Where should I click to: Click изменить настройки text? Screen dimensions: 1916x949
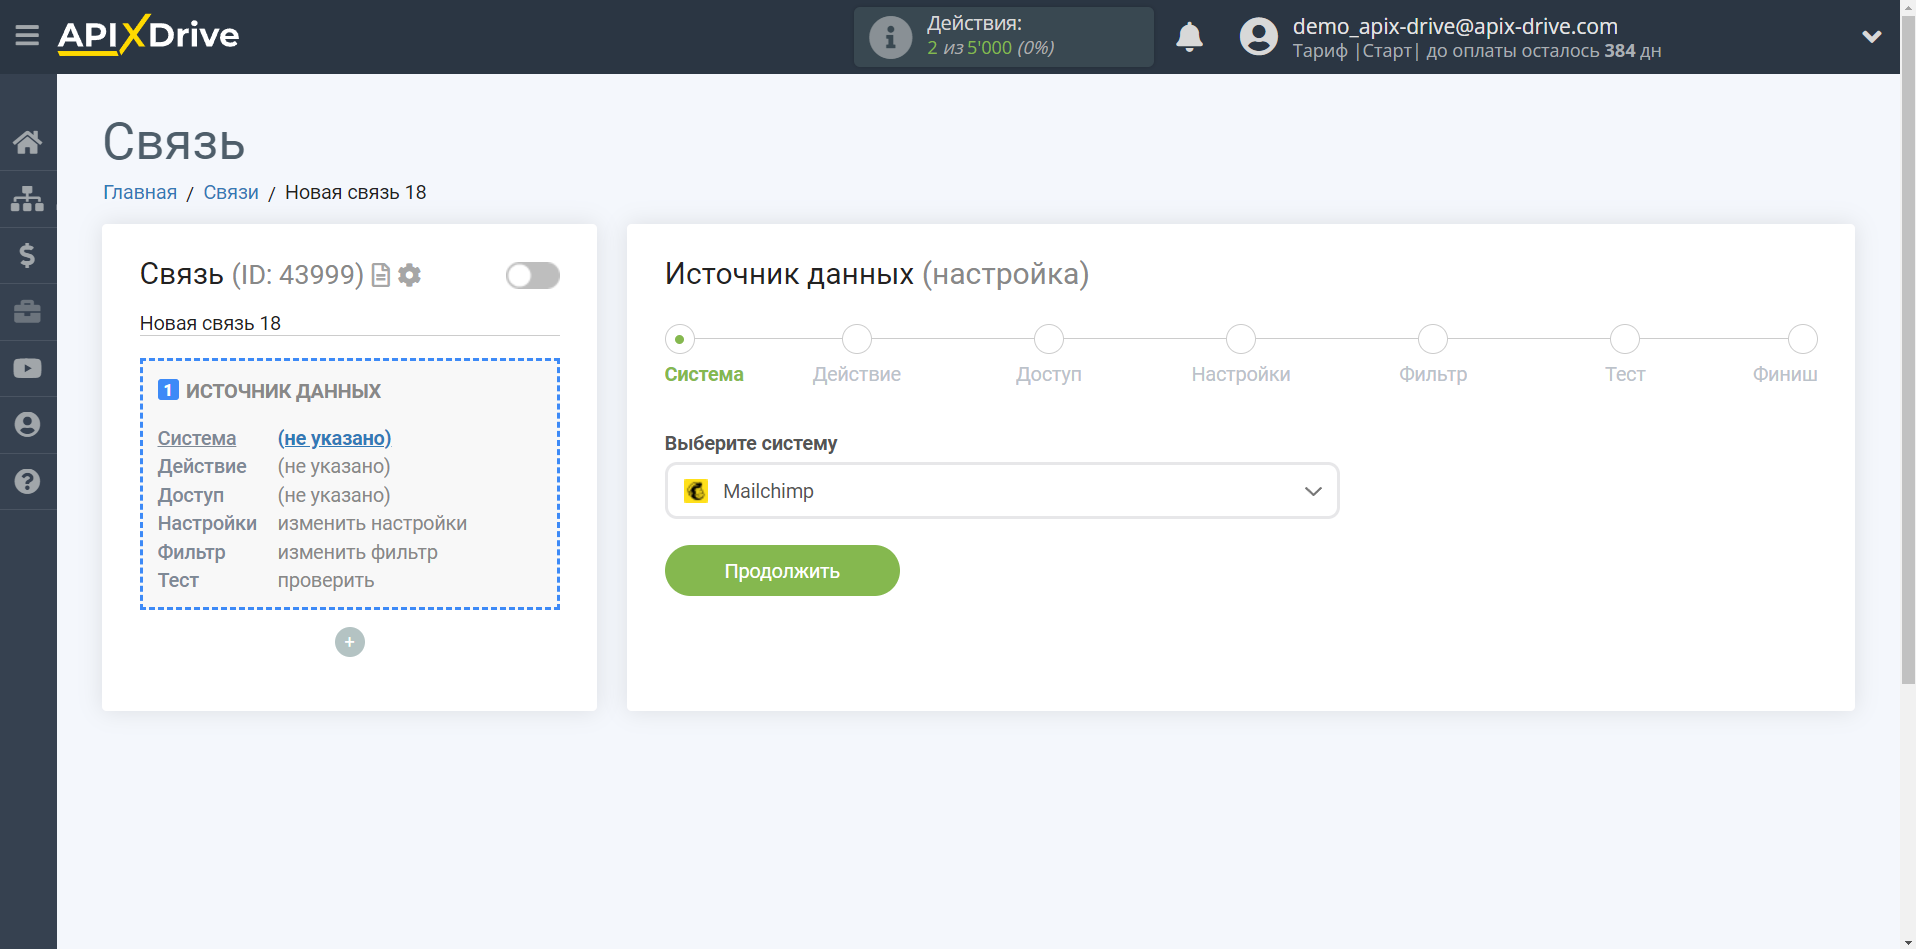pos(372,523)
